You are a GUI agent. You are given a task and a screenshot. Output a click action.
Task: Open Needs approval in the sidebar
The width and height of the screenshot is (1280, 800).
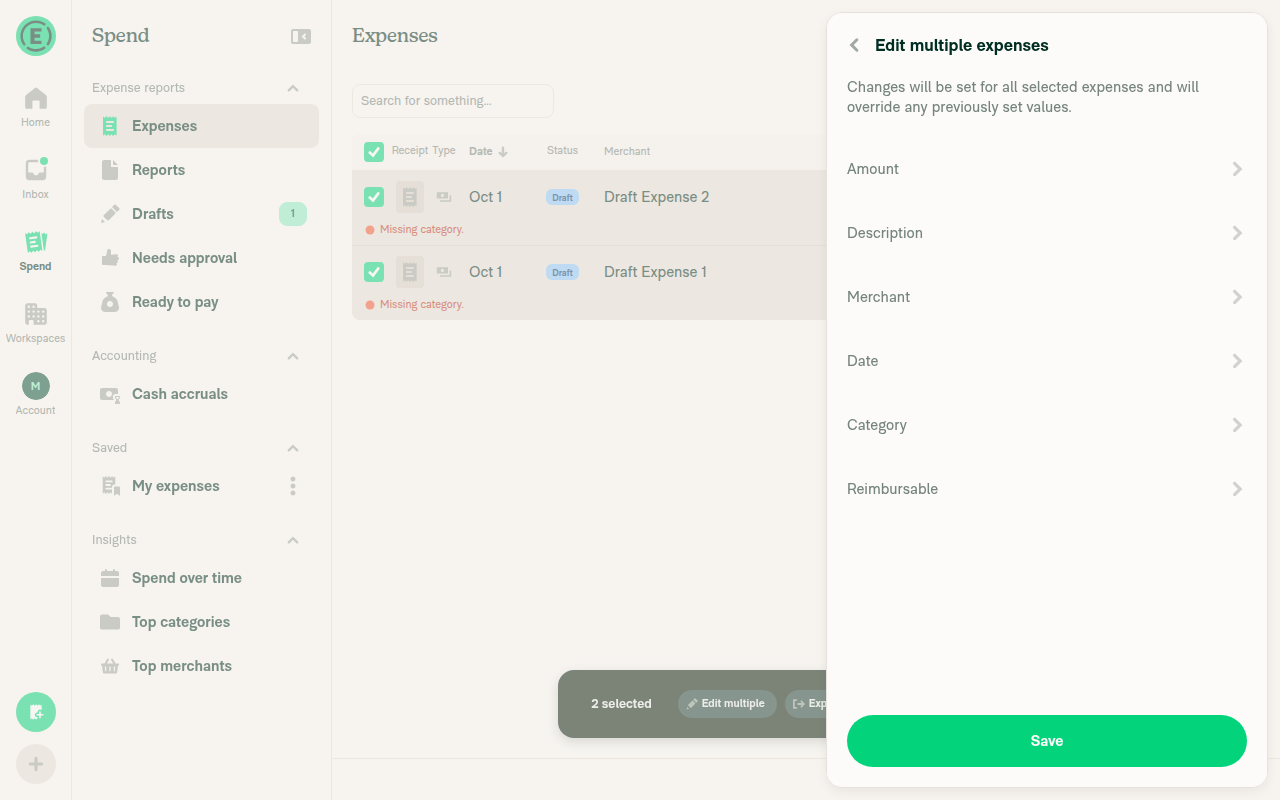coord(201,258)
